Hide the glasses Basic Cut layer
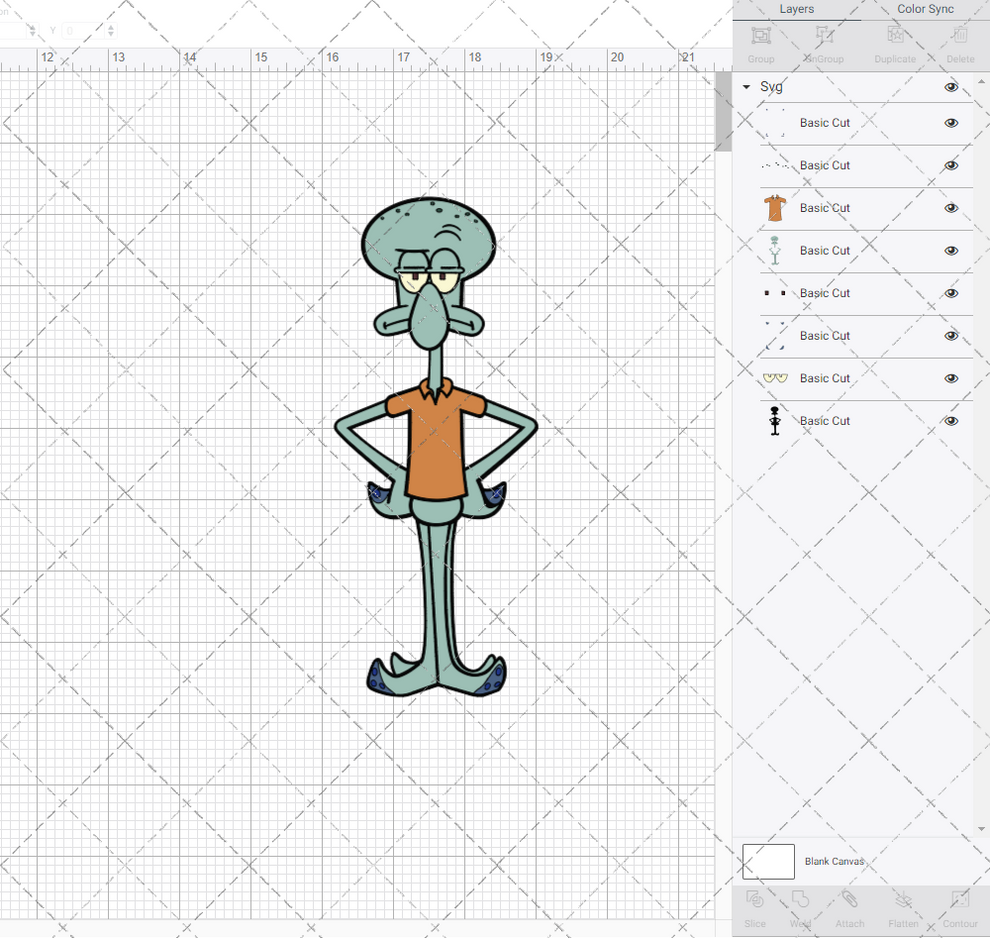 (x=951, y=378)
